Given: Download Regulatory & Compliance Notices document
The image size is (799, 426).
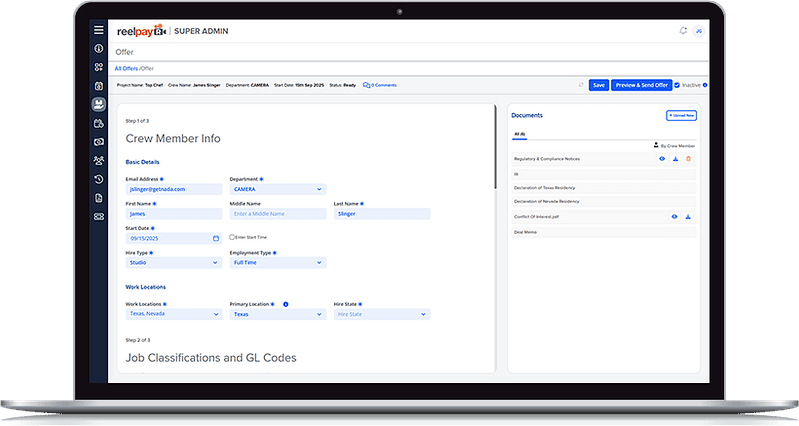Looking at the screenshot, I should [x=675, y=159].
